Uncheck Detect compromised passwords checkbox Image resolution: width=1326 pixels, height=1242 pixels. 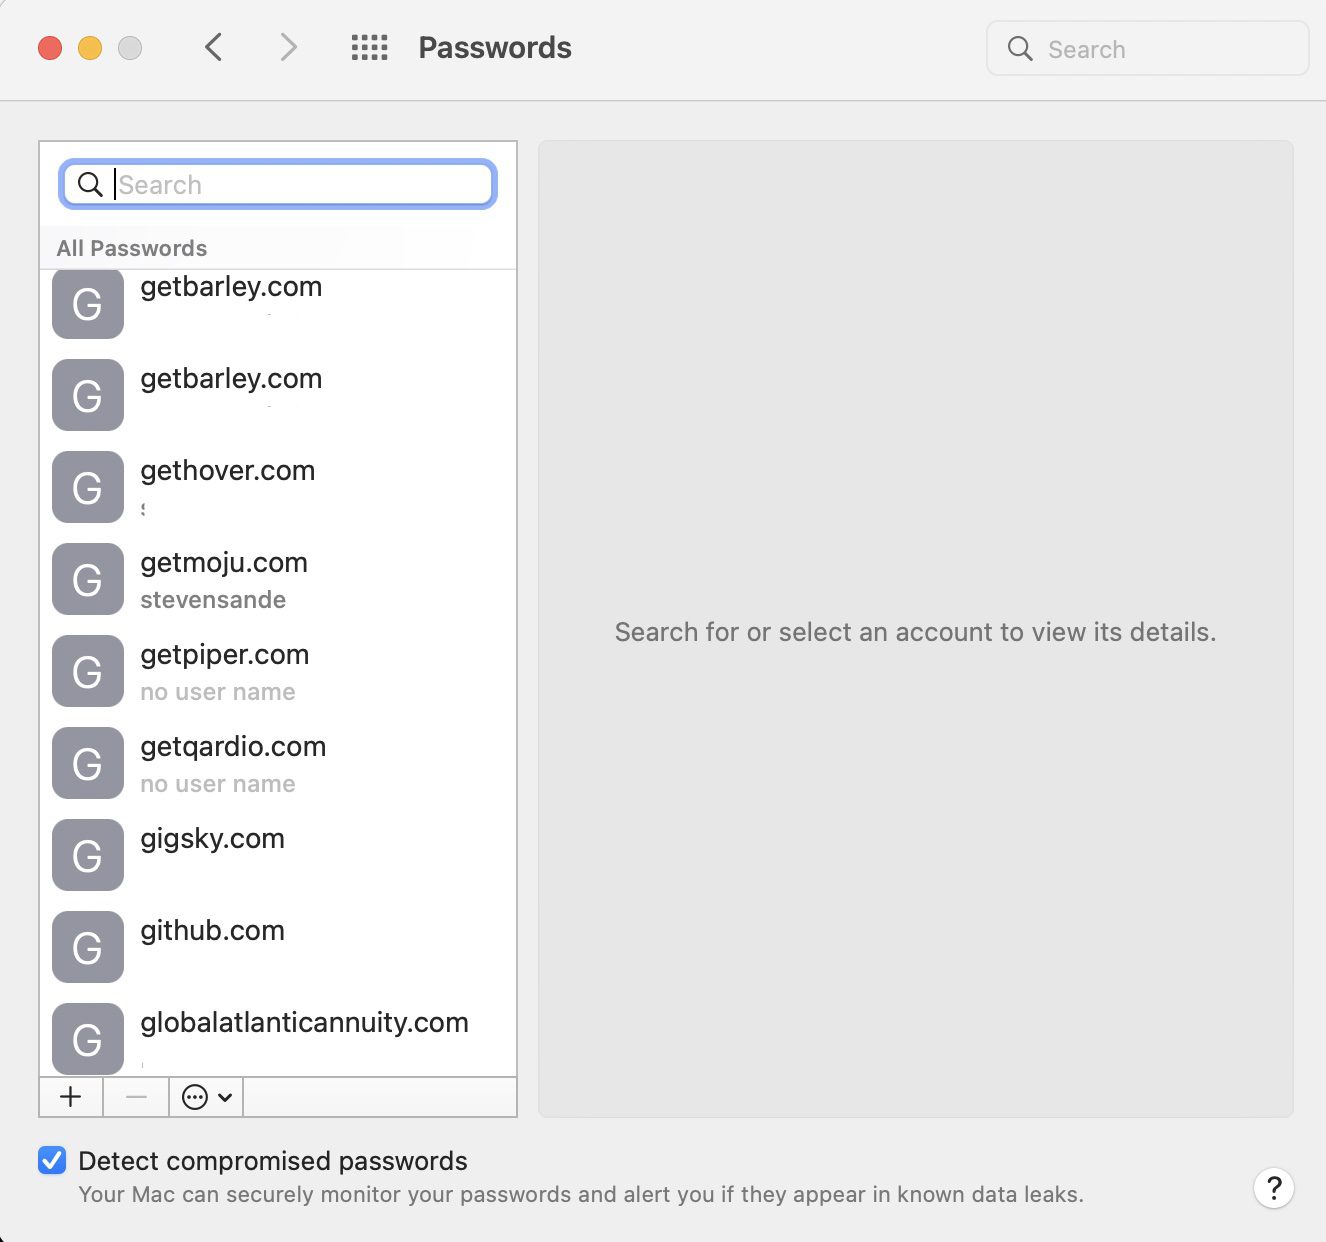click(x=52, y=1160)
